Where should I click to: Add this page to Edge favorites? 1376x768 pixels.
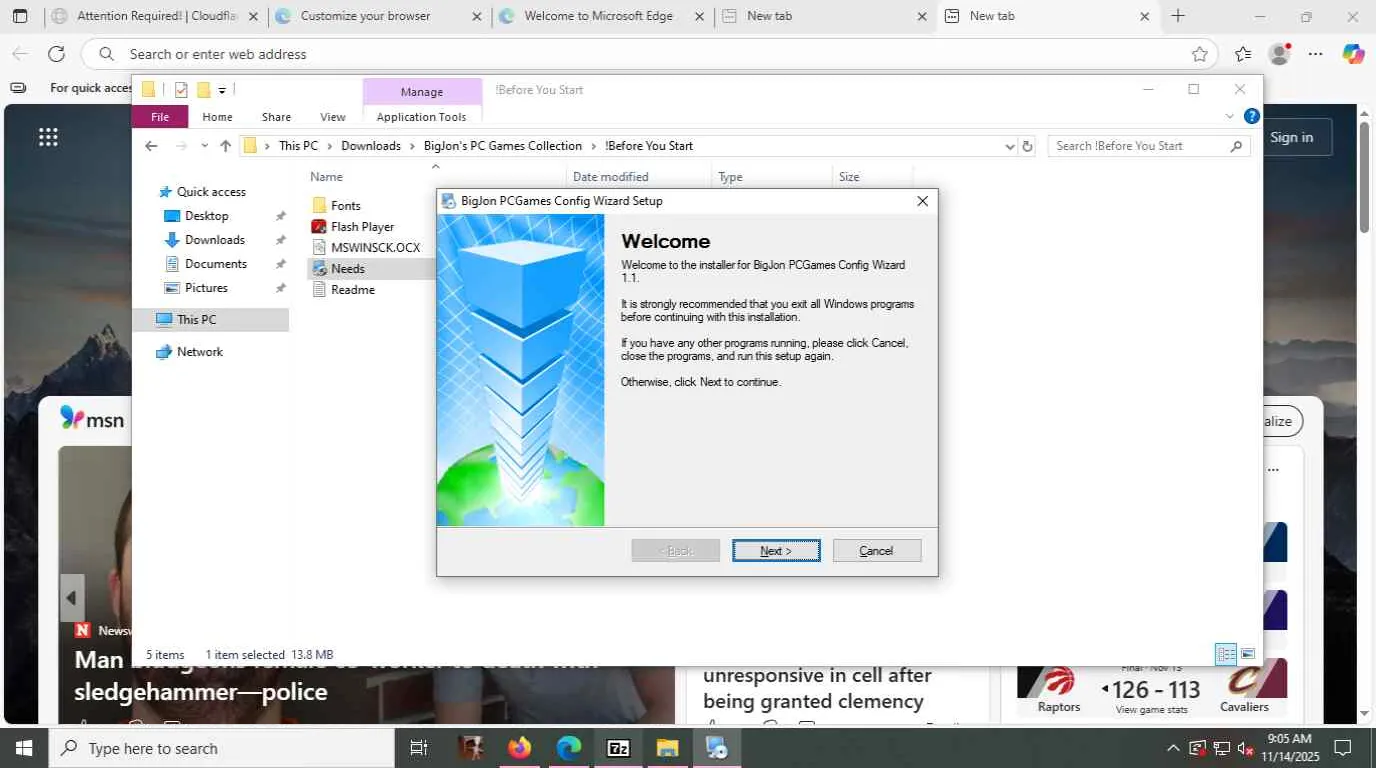click(1199, 54)
